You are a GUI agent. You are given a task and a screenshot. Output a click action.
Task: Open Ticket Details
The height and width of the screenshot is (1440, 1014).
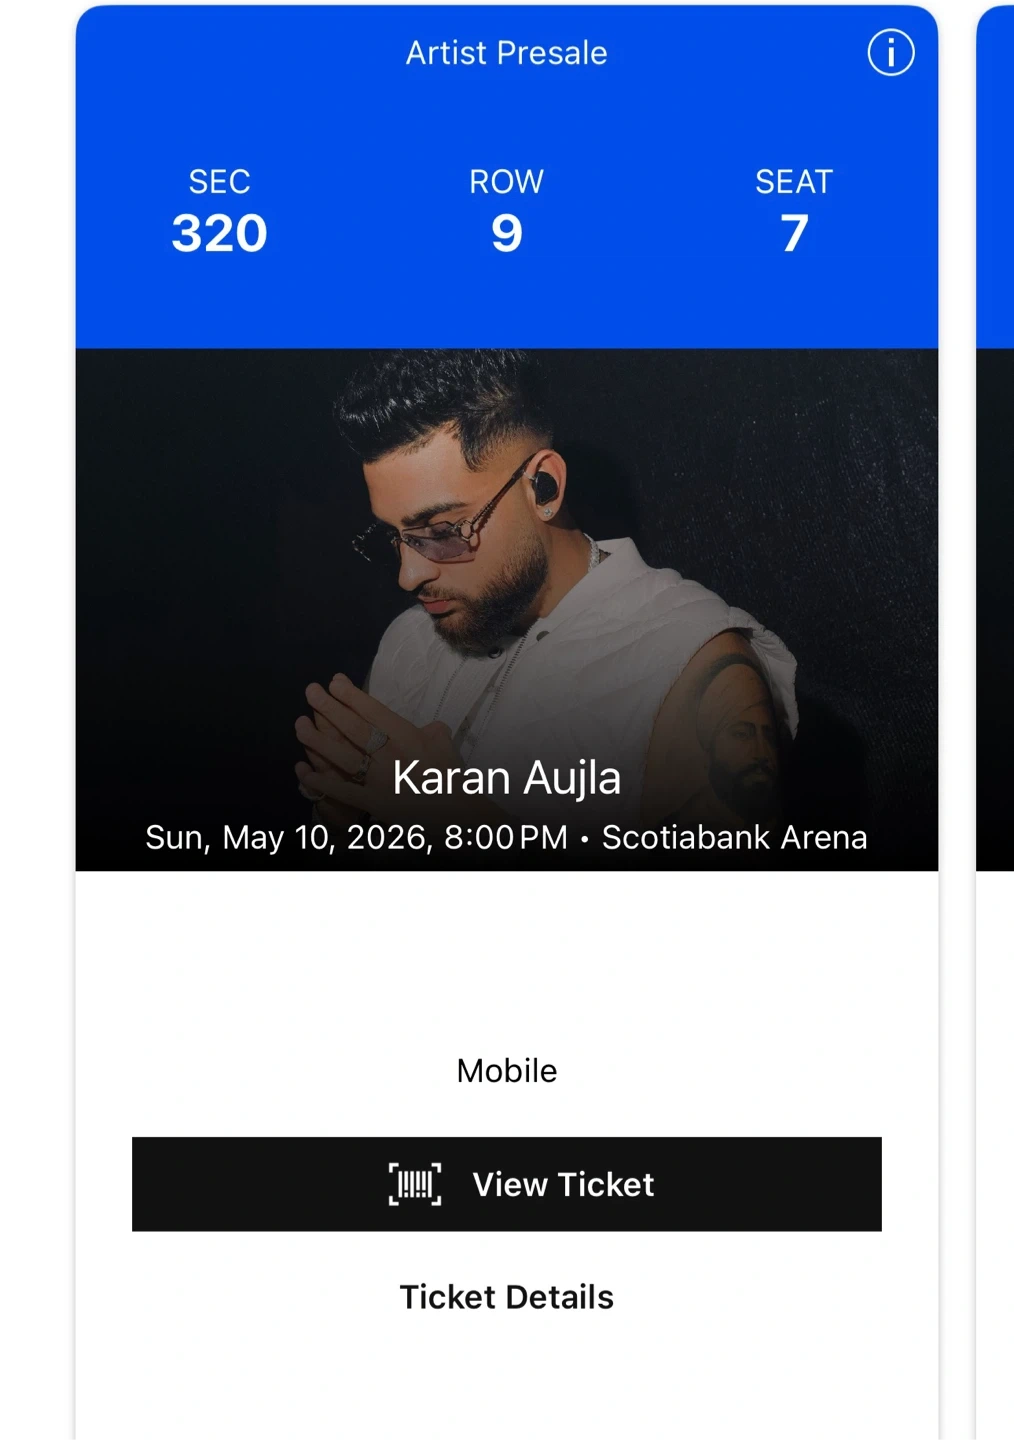point(506,1297)
